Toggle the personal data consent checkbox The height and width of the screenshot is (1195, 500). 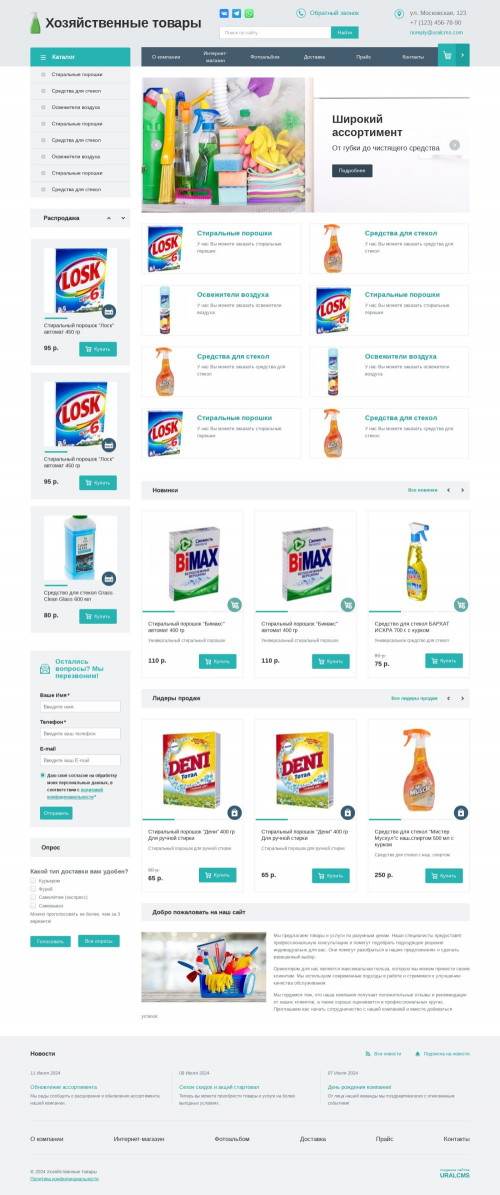pyautogui.click(x=42, y=775)
